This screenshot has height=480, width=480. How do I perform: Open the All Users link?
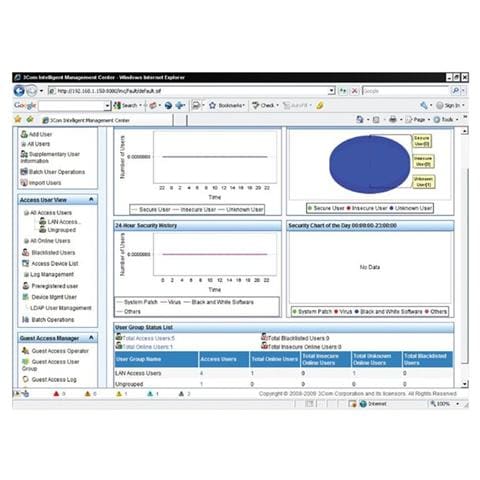click(39, 144)
